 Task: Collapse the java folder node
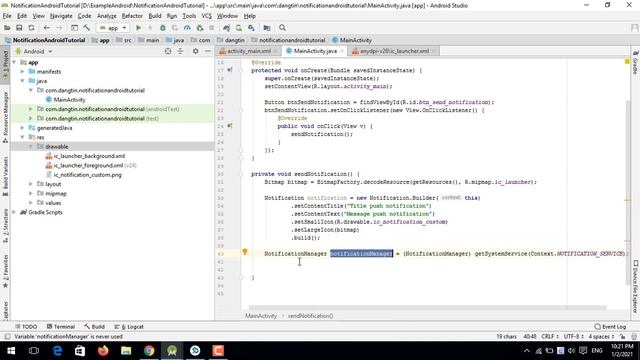point(22,81)
